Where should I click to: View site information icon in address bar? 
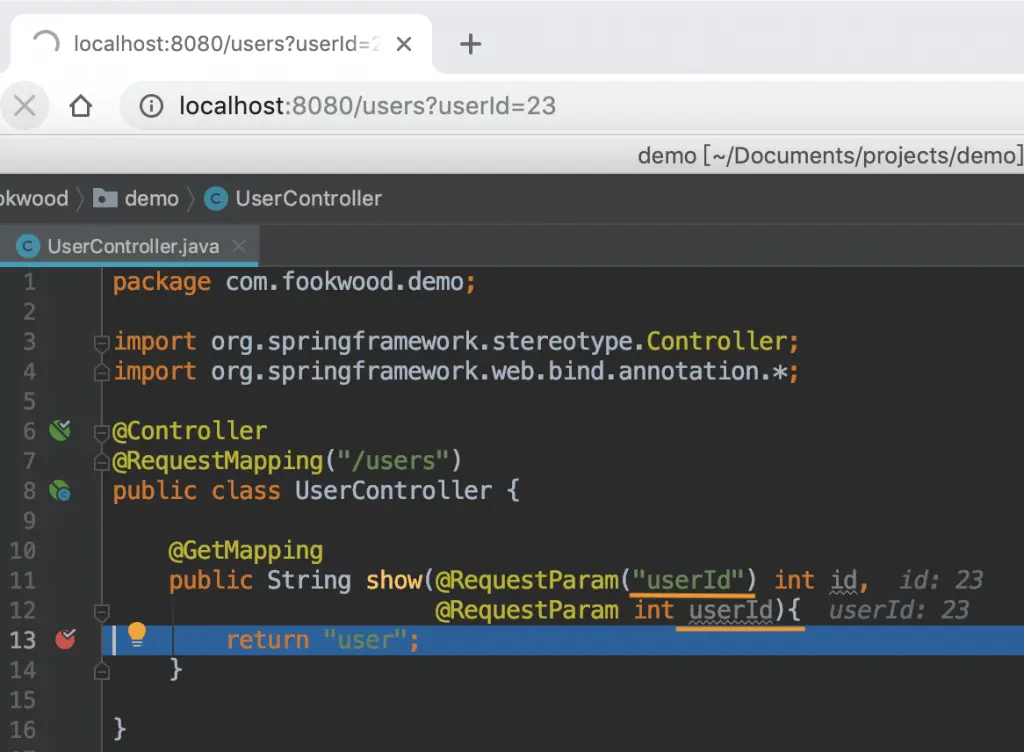pyautogui.click(x=152, y=105)
